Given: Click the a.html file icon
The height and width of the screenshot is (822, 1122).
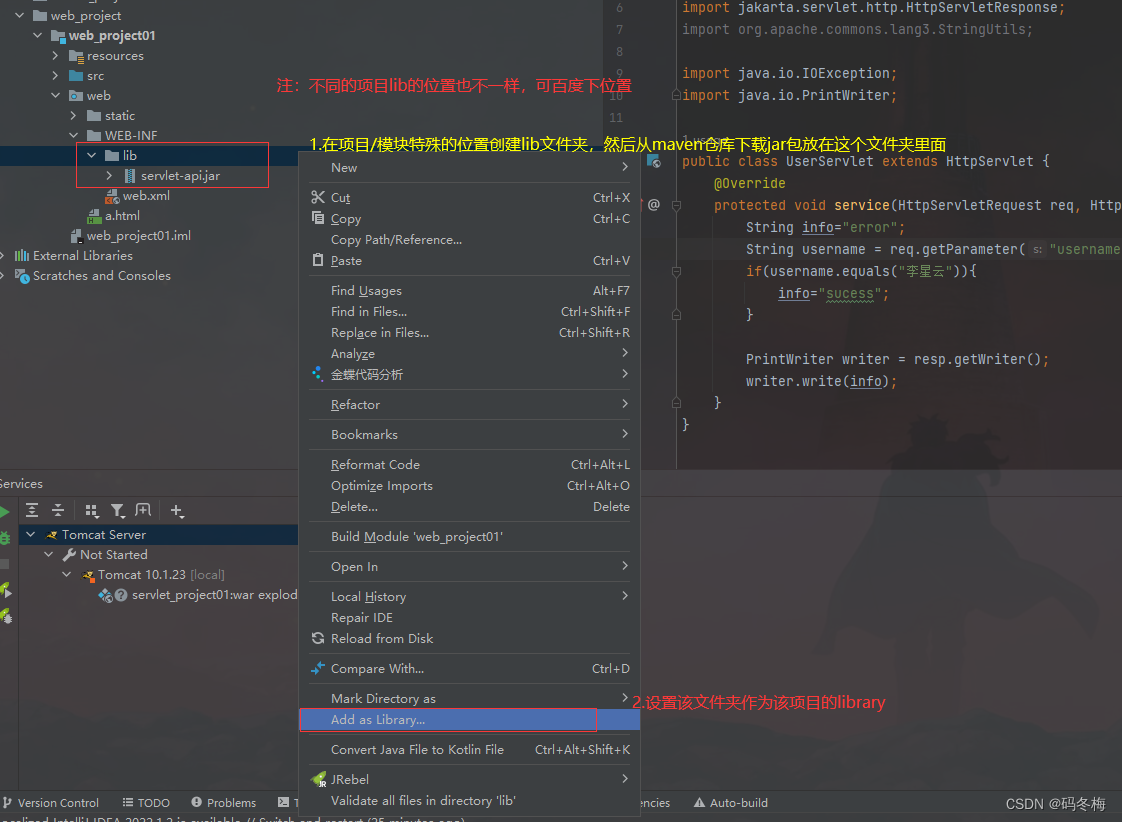Looking at the screenshot, I should 94,216.
